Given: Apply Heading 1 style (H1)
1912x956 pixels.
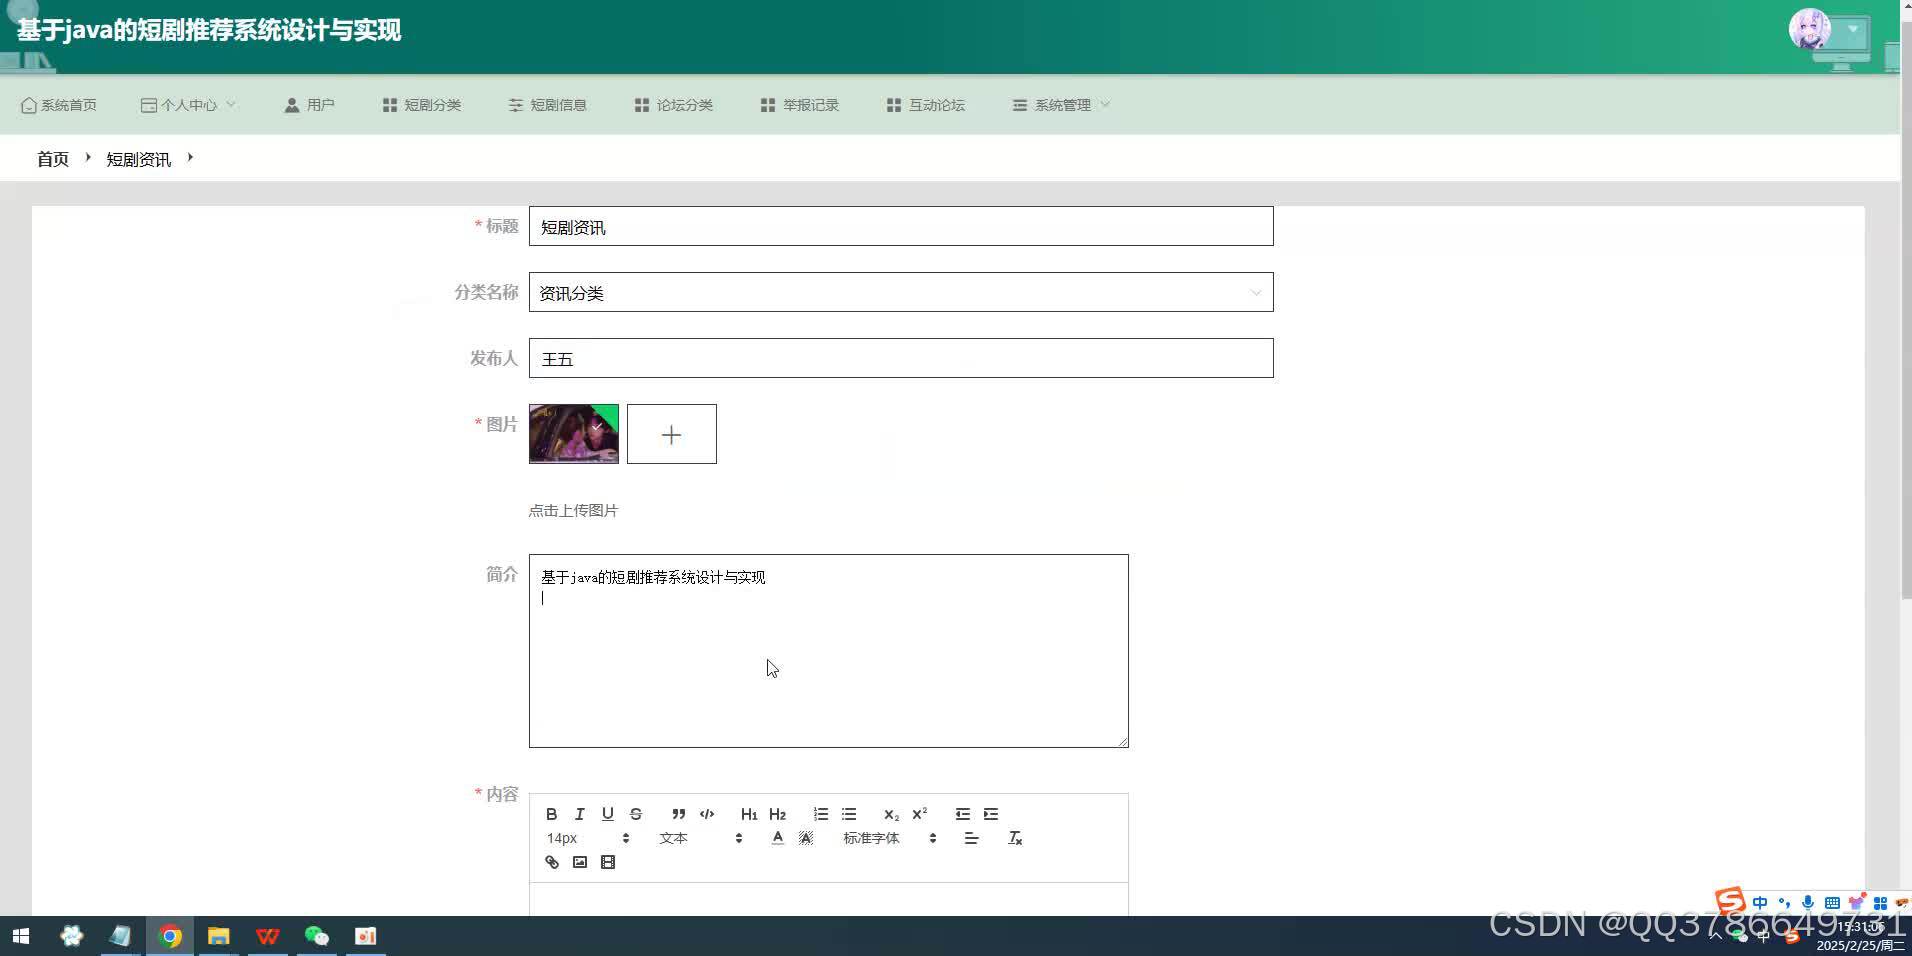Looking at the screenshot, I should (749, 814).
